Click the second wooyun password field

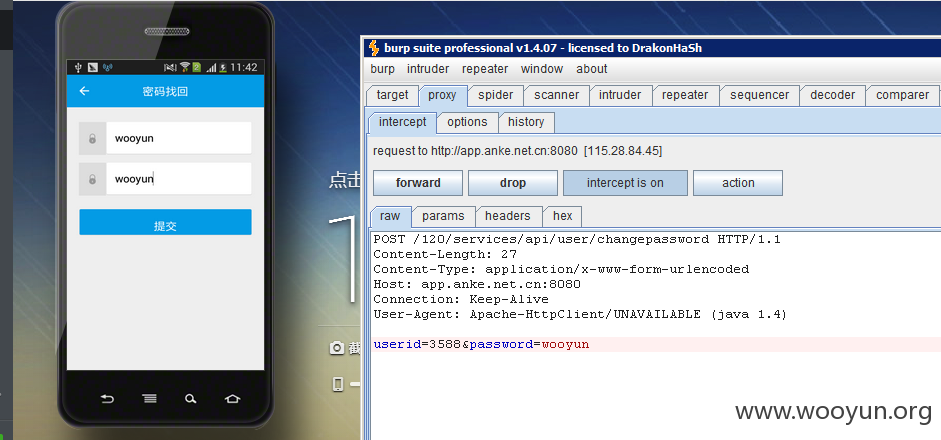(x=179, y=179)
